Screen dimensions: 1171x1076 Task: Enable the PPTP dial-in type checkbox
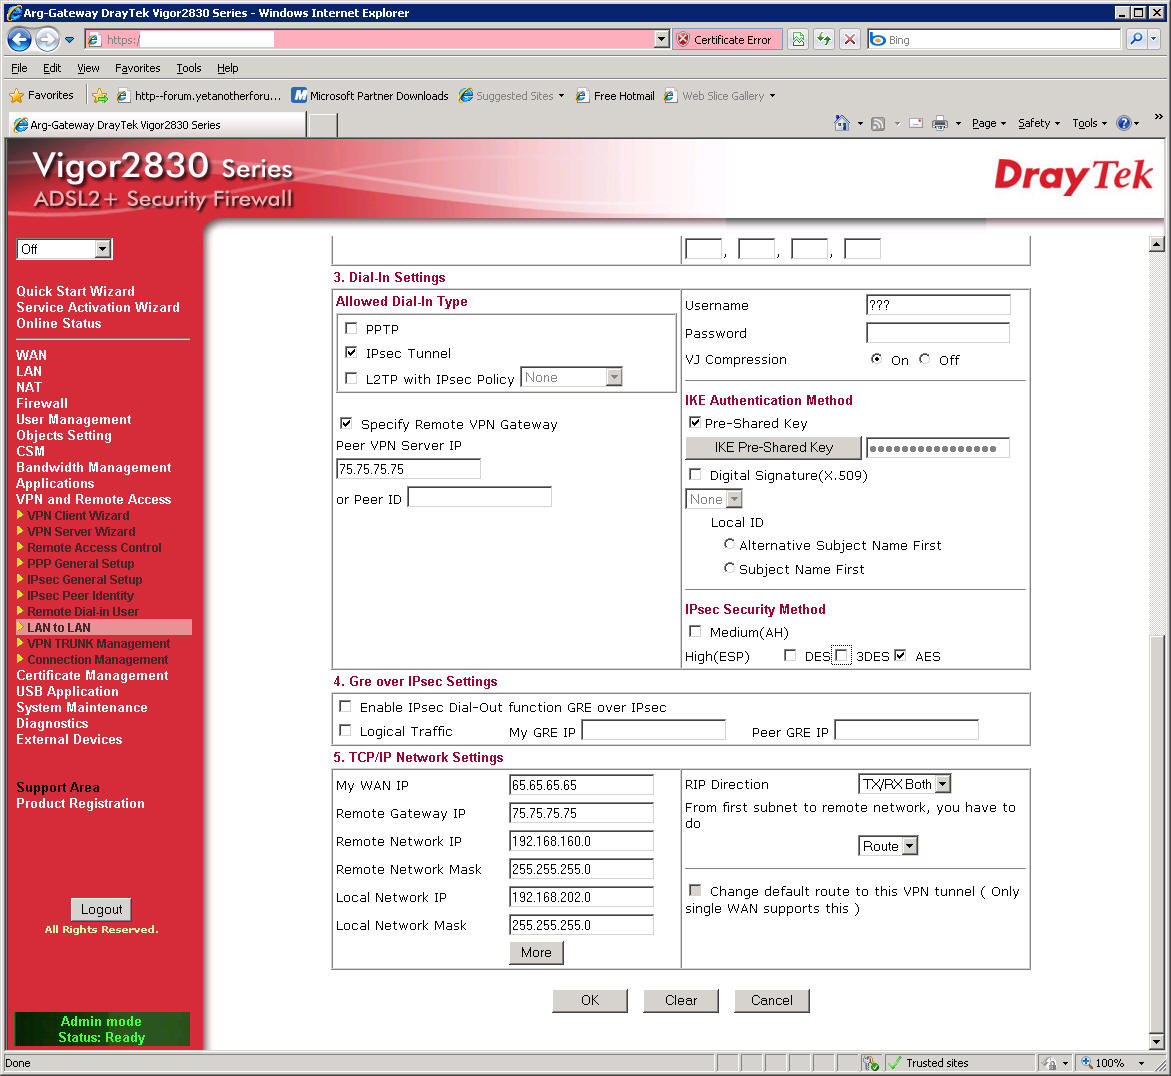click(x=351, y=329)
